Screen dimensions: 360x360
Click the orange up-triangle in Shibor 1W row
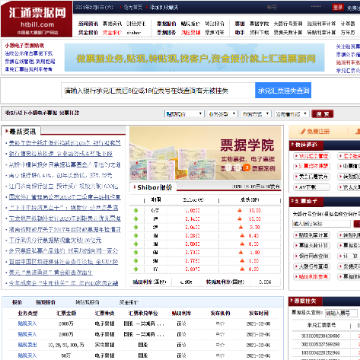[x=239, y=219]
